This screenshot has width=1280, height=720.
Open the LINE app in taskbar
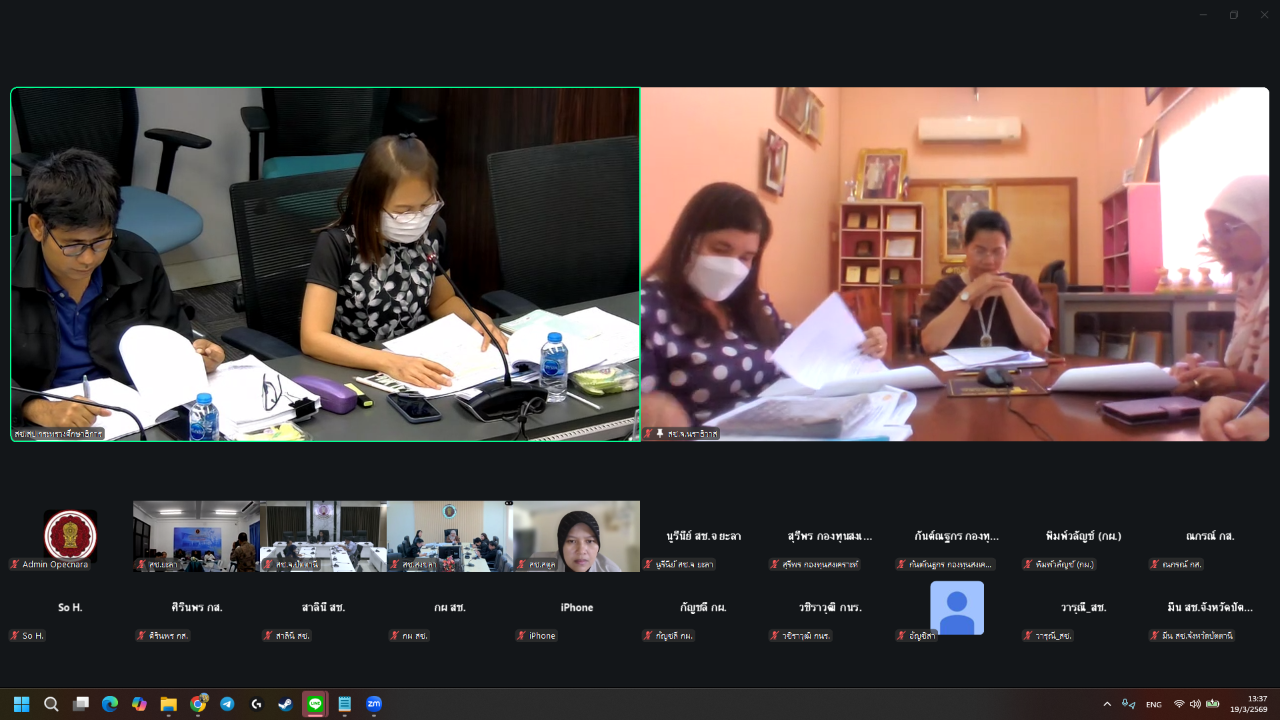[x=315, y=704]
